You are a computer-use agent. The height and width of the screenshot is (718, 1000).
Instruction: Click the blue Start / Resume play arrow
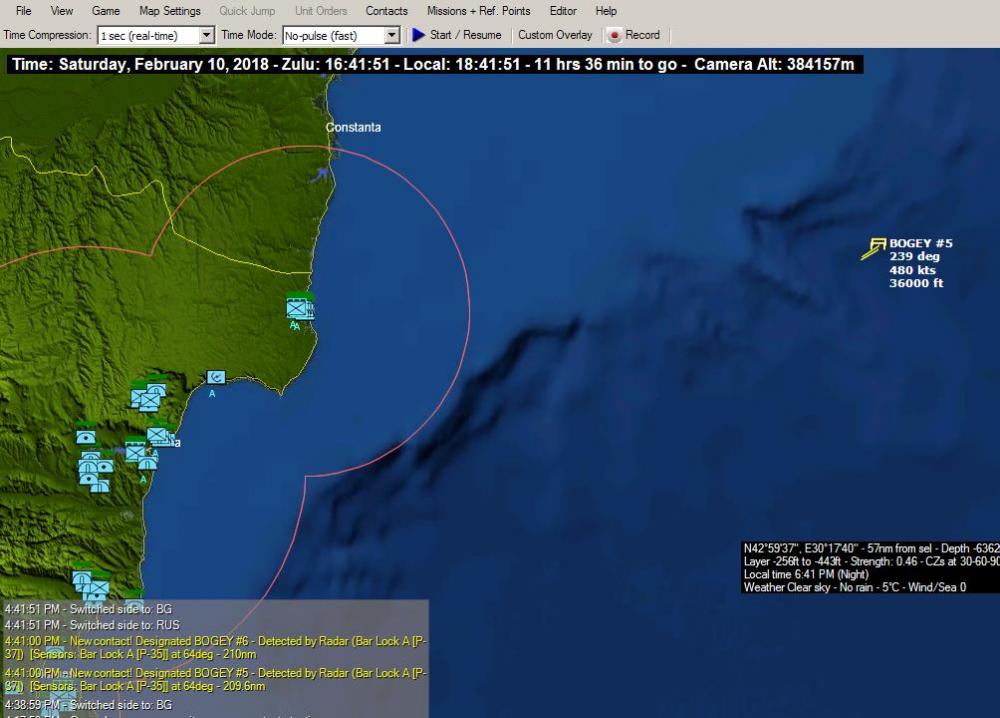(x=419, y=35)
